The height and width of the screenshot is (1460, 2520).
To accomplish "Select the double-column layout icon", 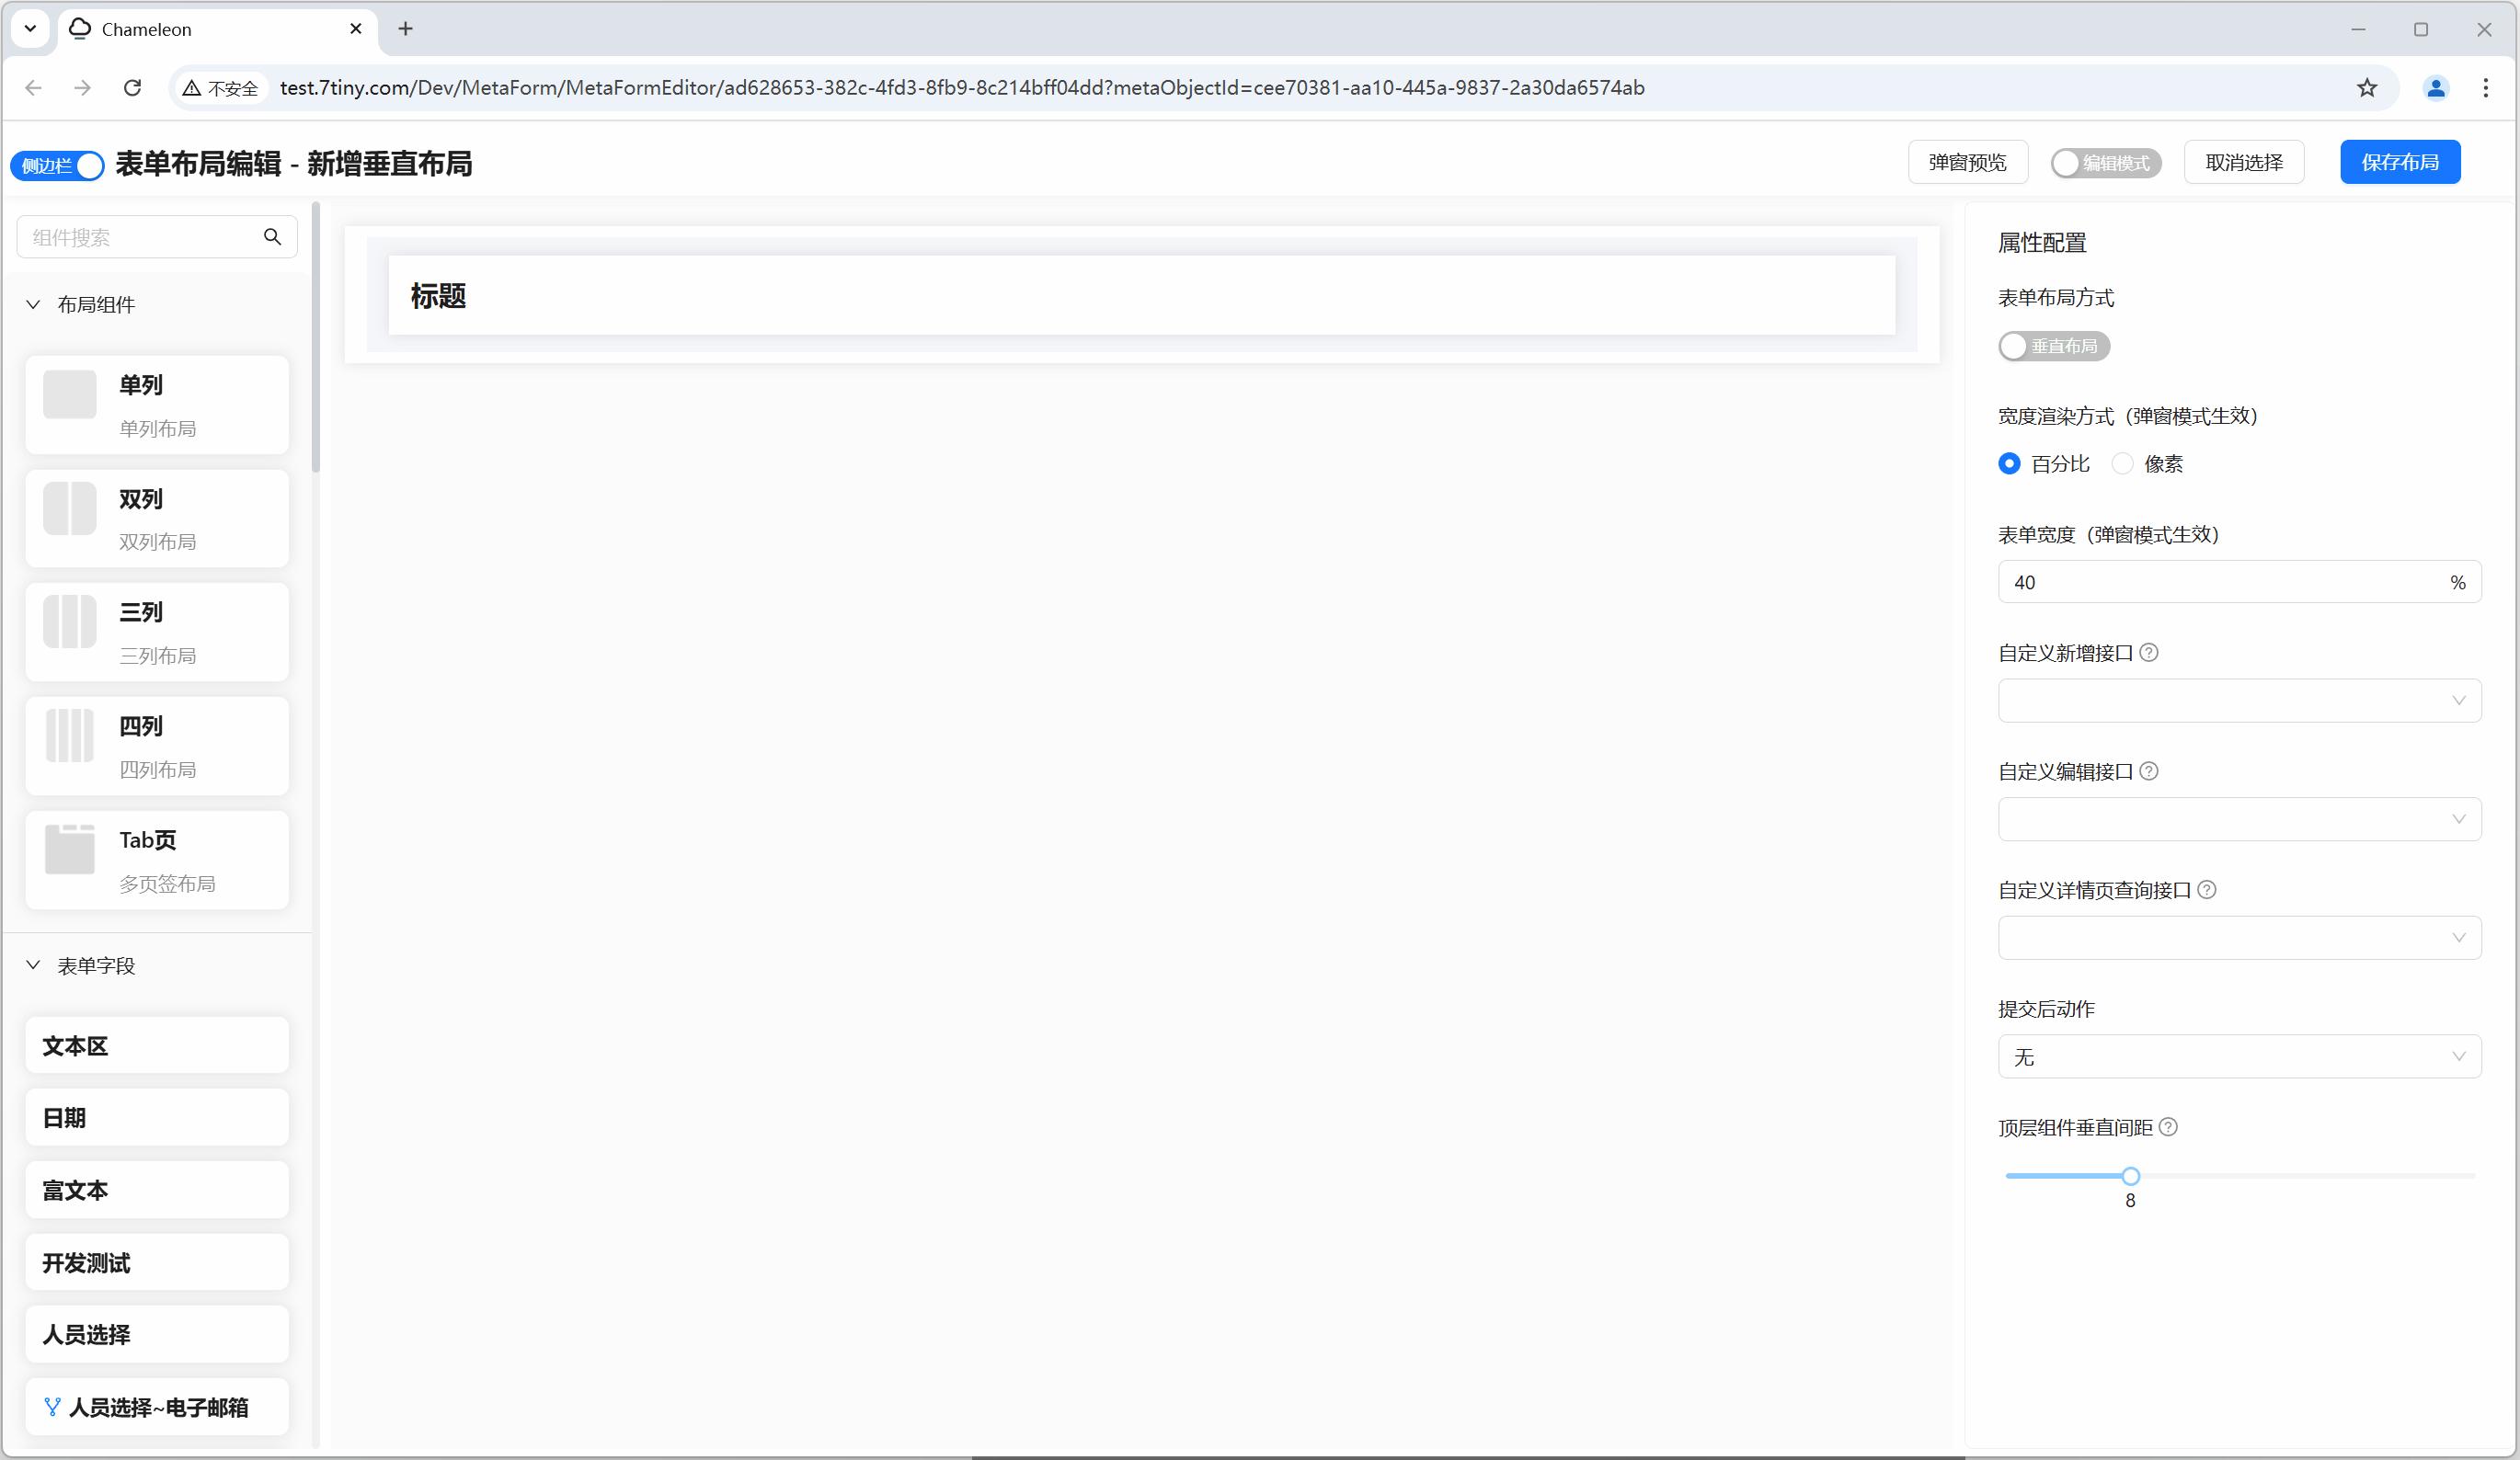I will [70, 509].
